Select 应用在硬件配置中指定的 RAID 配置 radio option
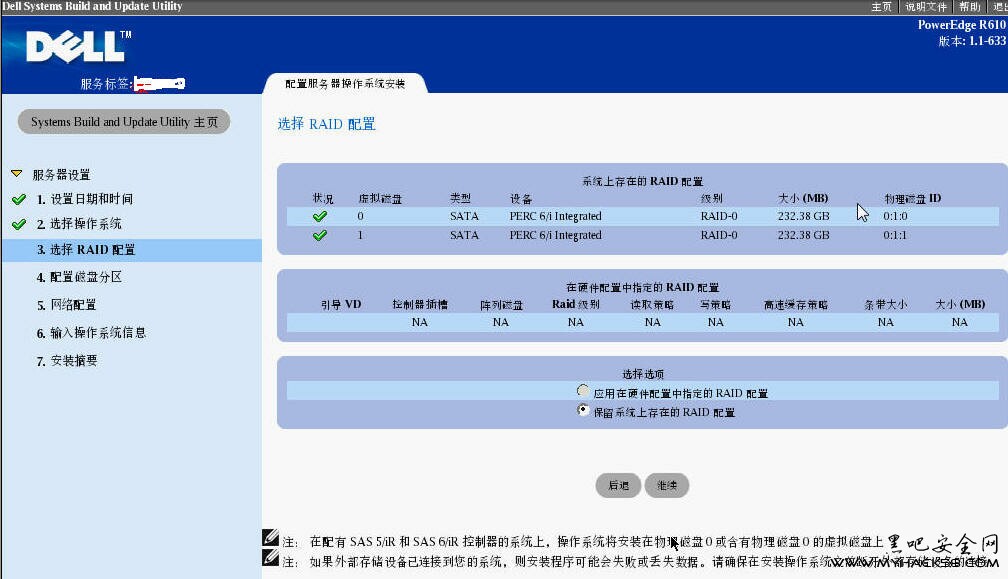The height and width of the screenshot is (579, 1008). [584, 392]
